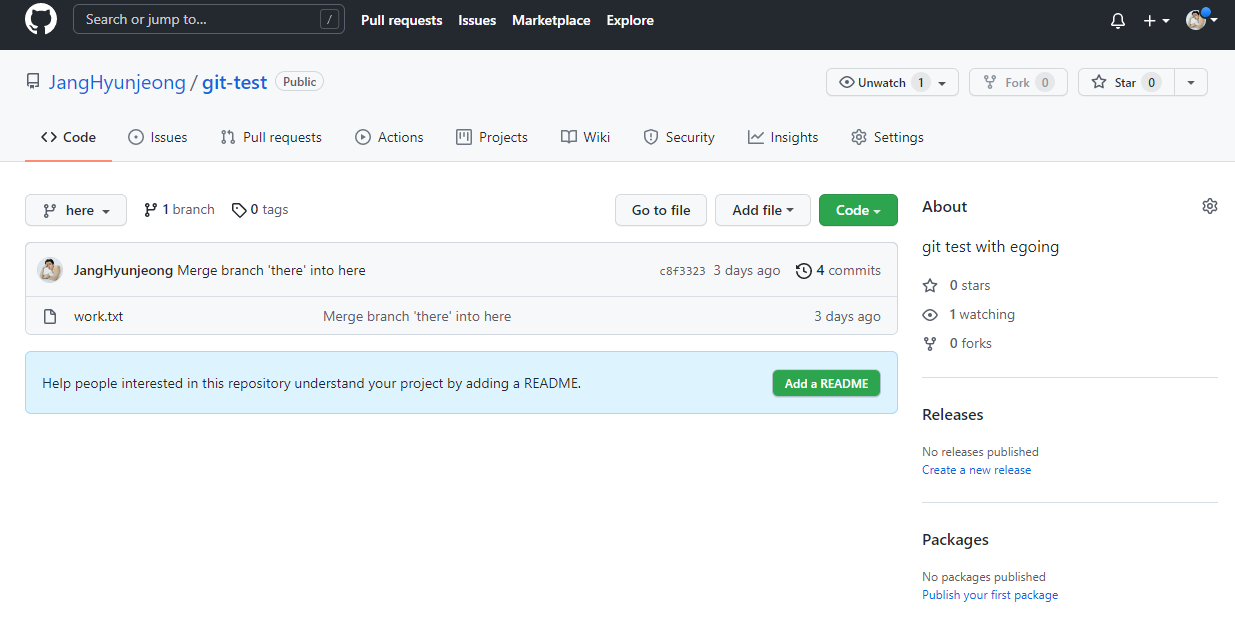Screen dimensions: 1235x629
Task: View the 1 branch link
Action: click(x=179, y=209)
